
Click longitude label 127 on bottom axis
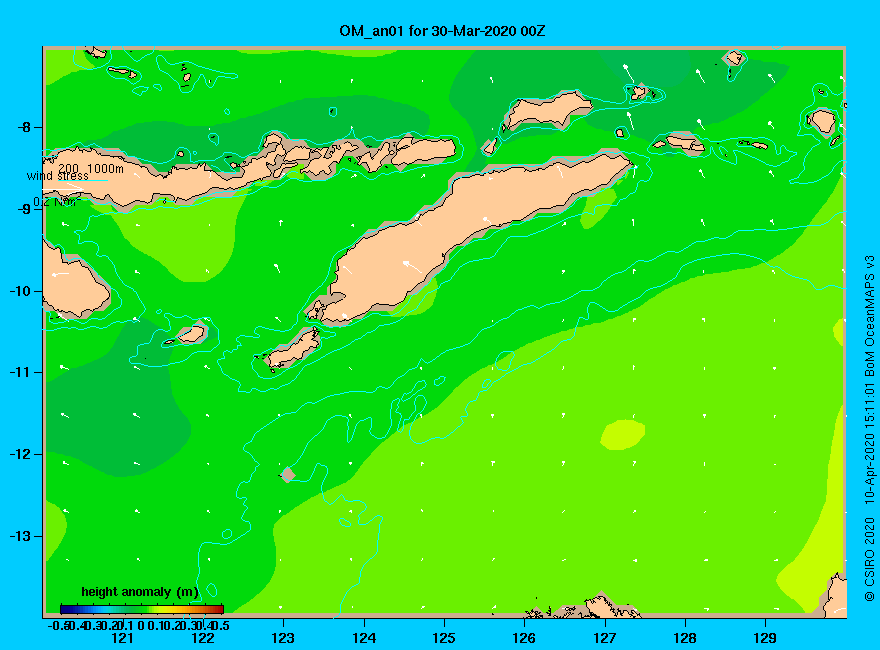[604, 638]
